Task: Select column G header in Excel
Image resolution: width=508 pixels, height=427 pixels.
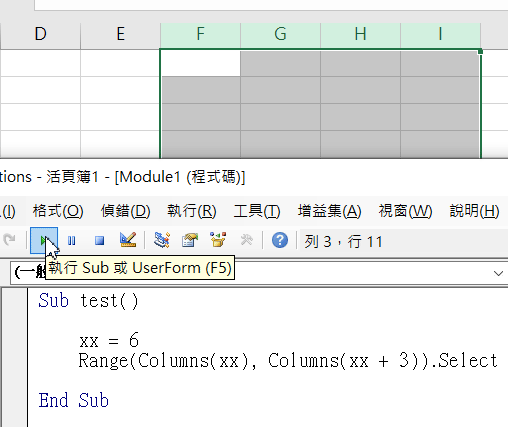Action: 280,34
